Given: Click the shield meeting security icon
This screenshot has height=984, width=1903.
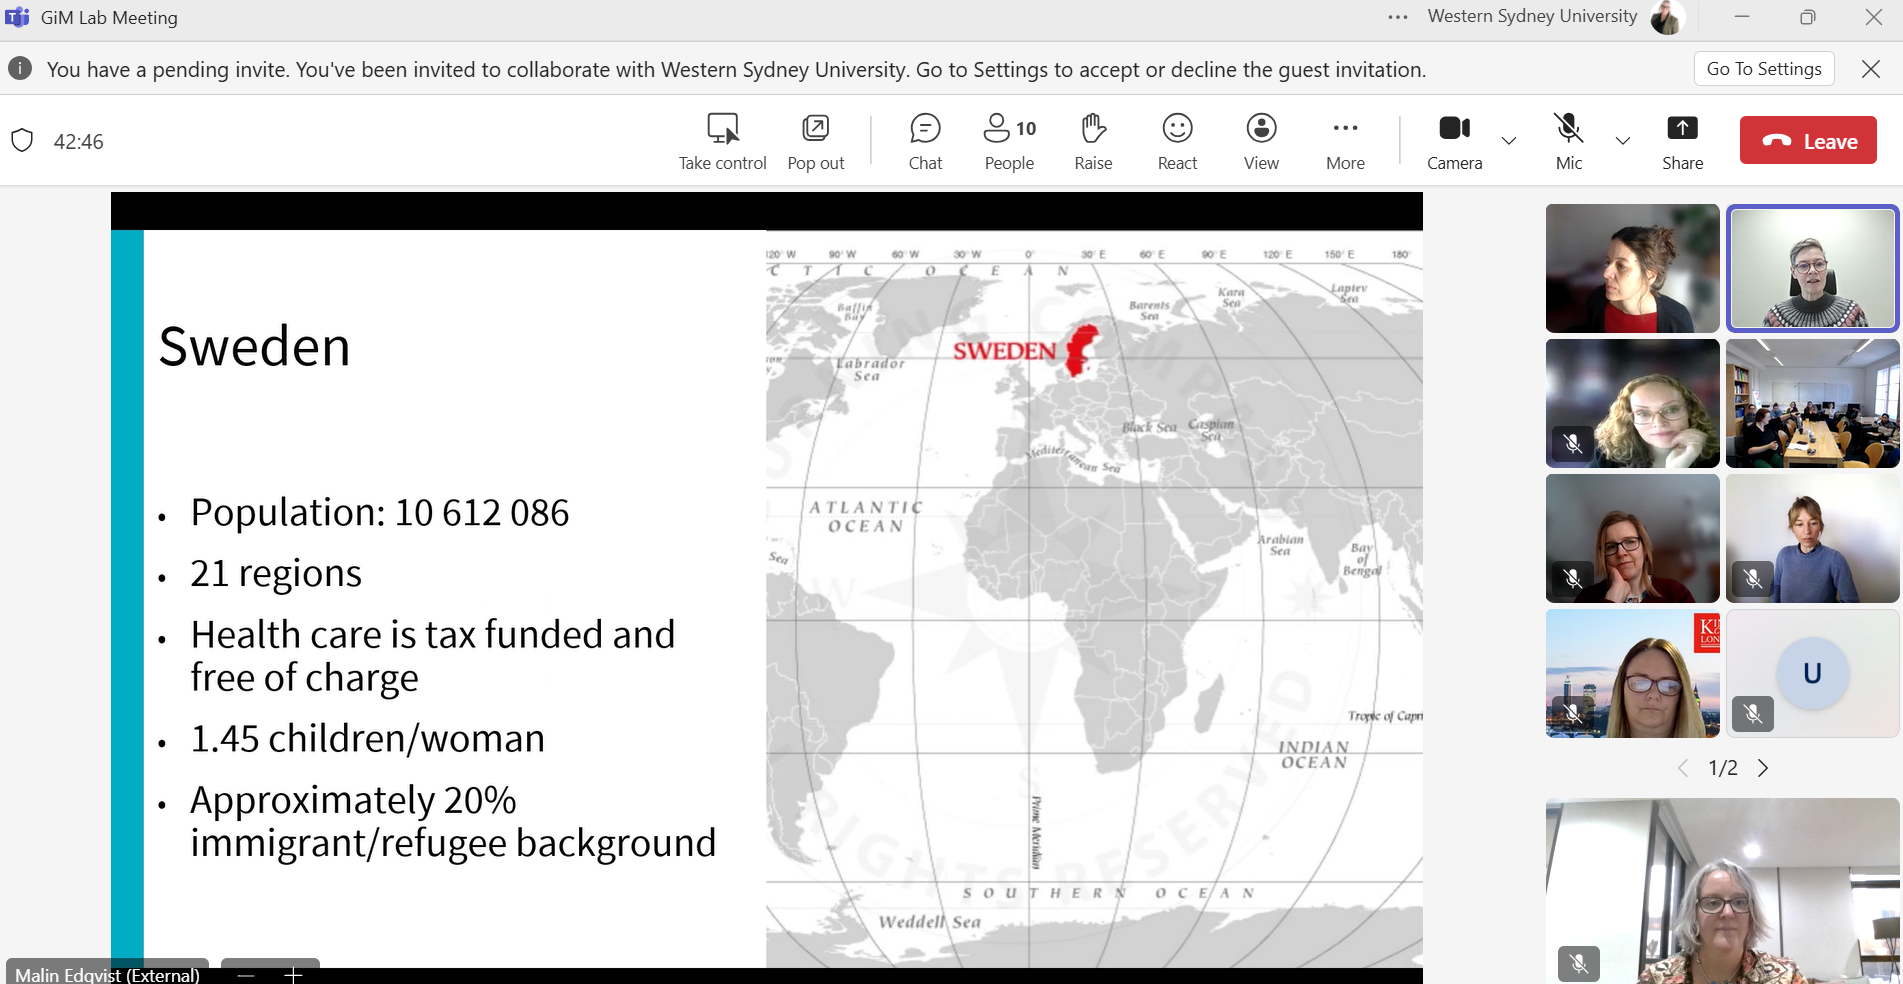Looking at the screenshot, I should 22,141.
